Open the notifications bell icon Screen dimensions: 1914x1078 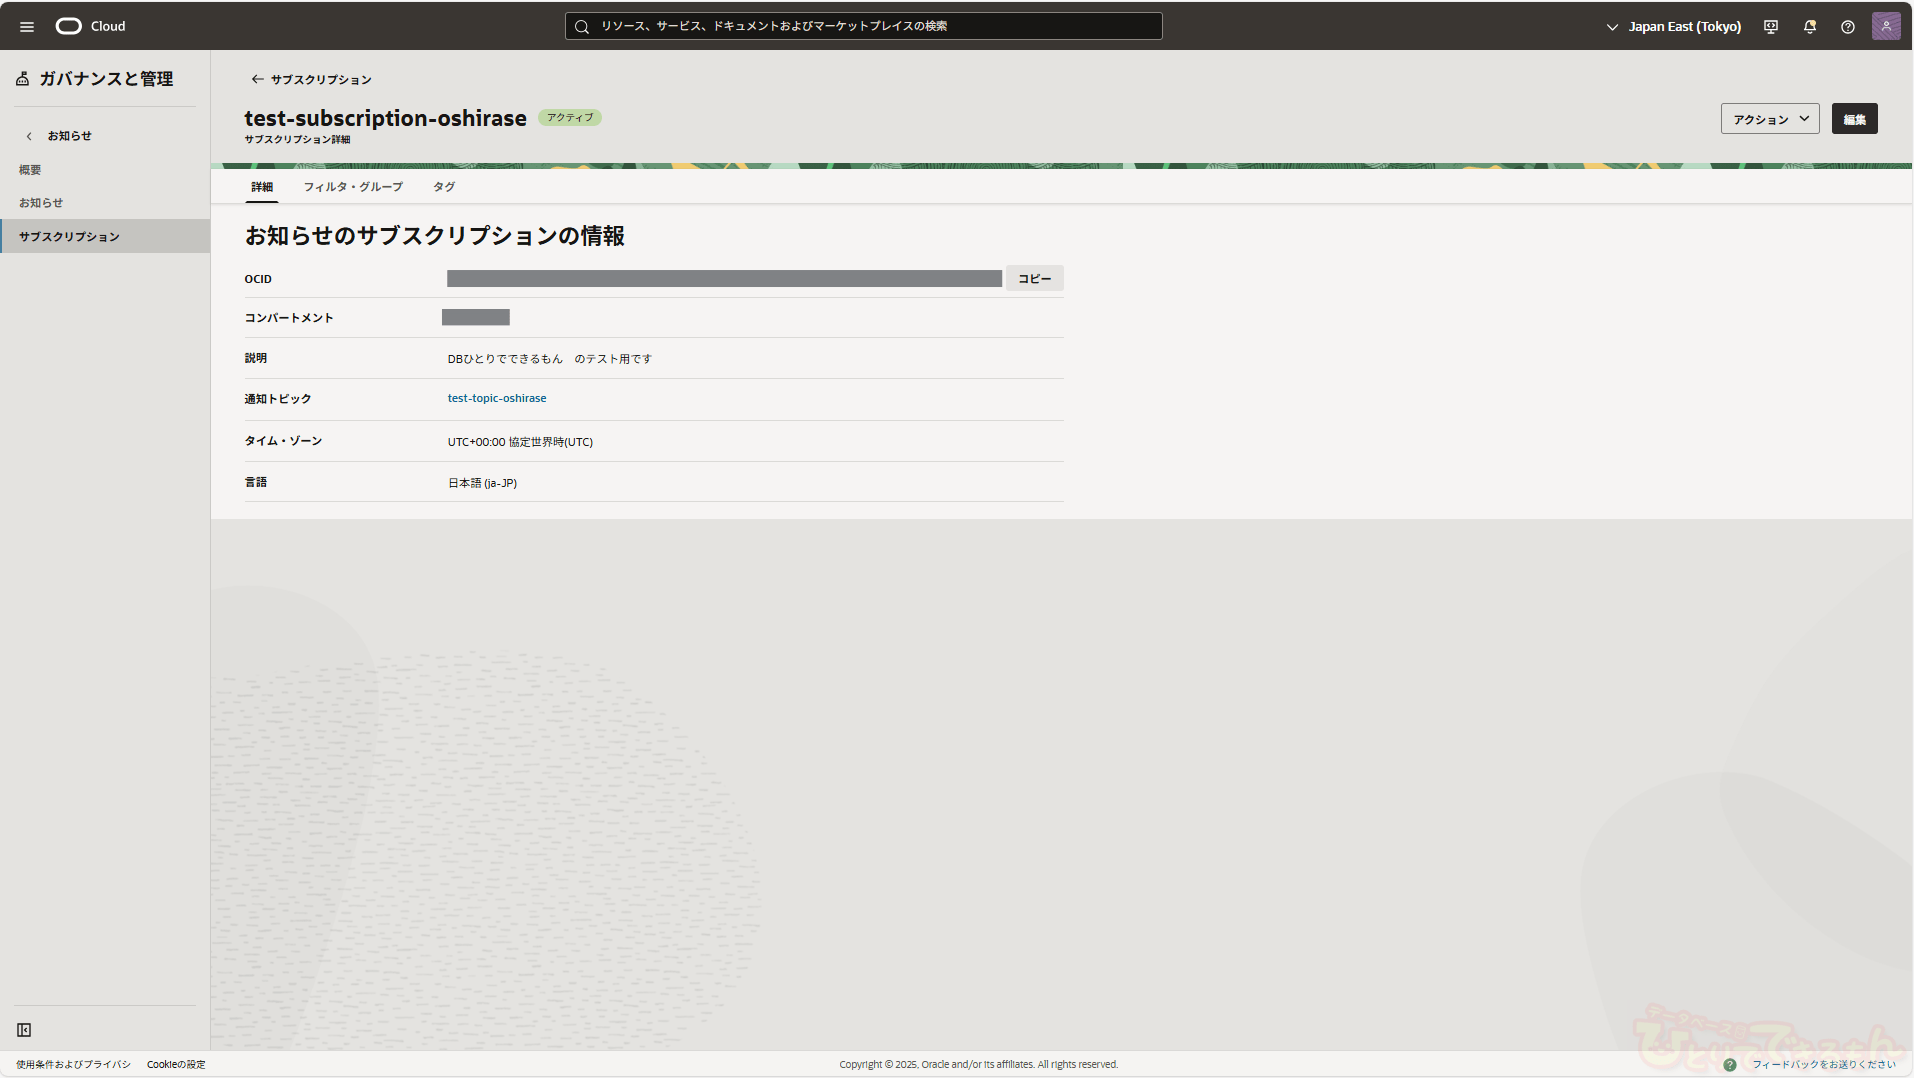click(x=1809, y=27)
